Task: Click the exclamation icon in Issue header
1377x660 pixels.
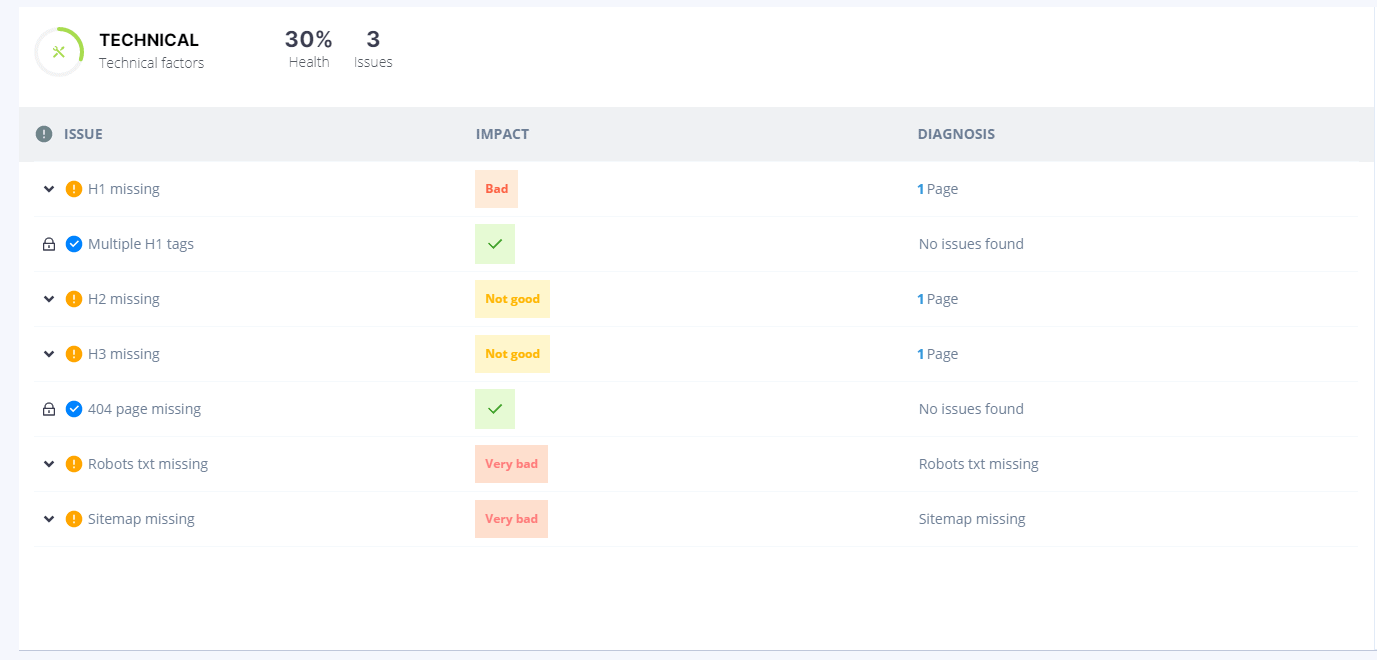Action: [x=44, y=134]
